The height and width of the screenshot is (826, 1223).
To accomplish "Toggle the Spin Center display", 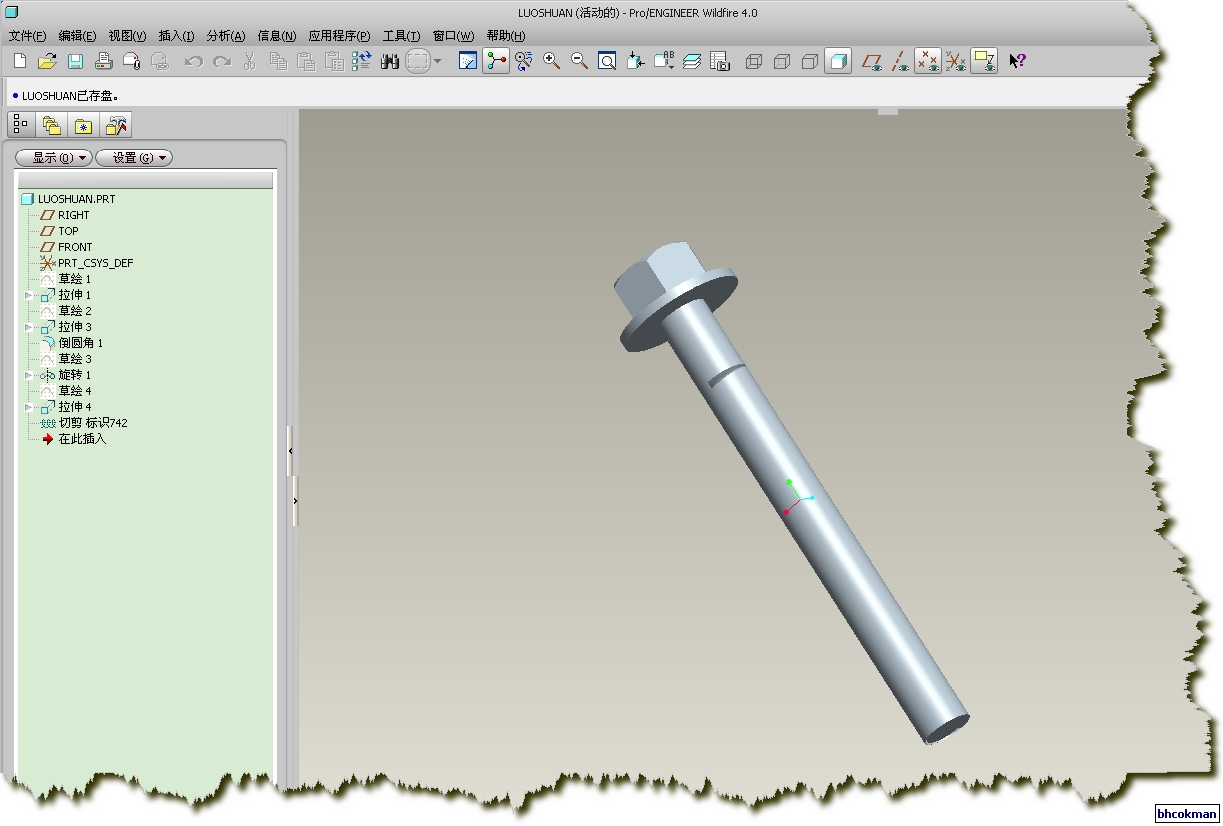I will pos(496,61).
